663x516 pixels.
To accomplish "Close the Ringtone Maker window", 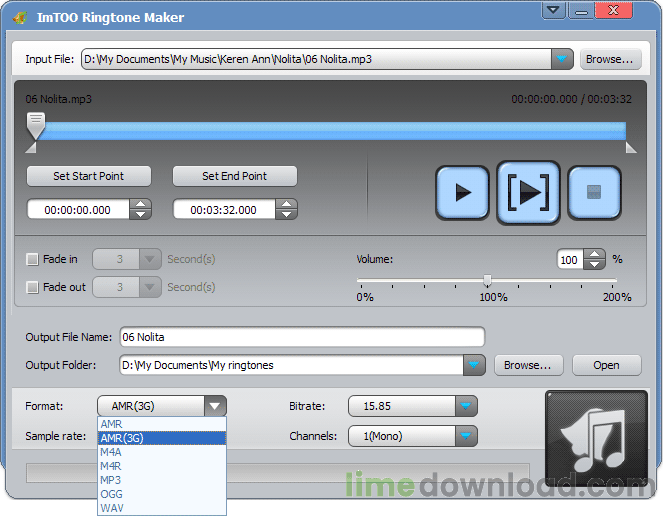I will (x=614, y=10).
